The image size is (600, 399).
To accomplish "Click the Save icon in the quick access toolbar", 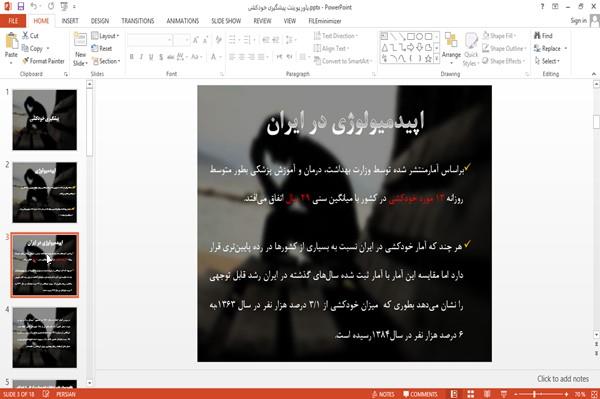I will [x=21, y=7].
